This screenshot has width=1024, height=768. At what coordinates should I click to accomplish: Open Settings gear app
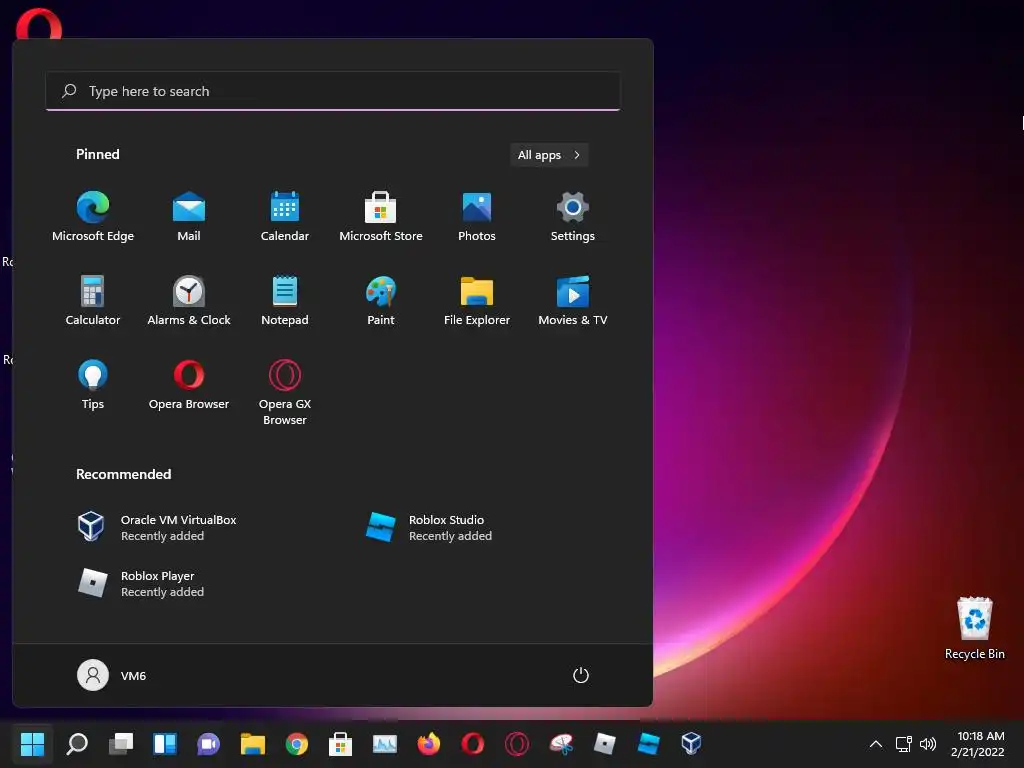pos(573,217)
